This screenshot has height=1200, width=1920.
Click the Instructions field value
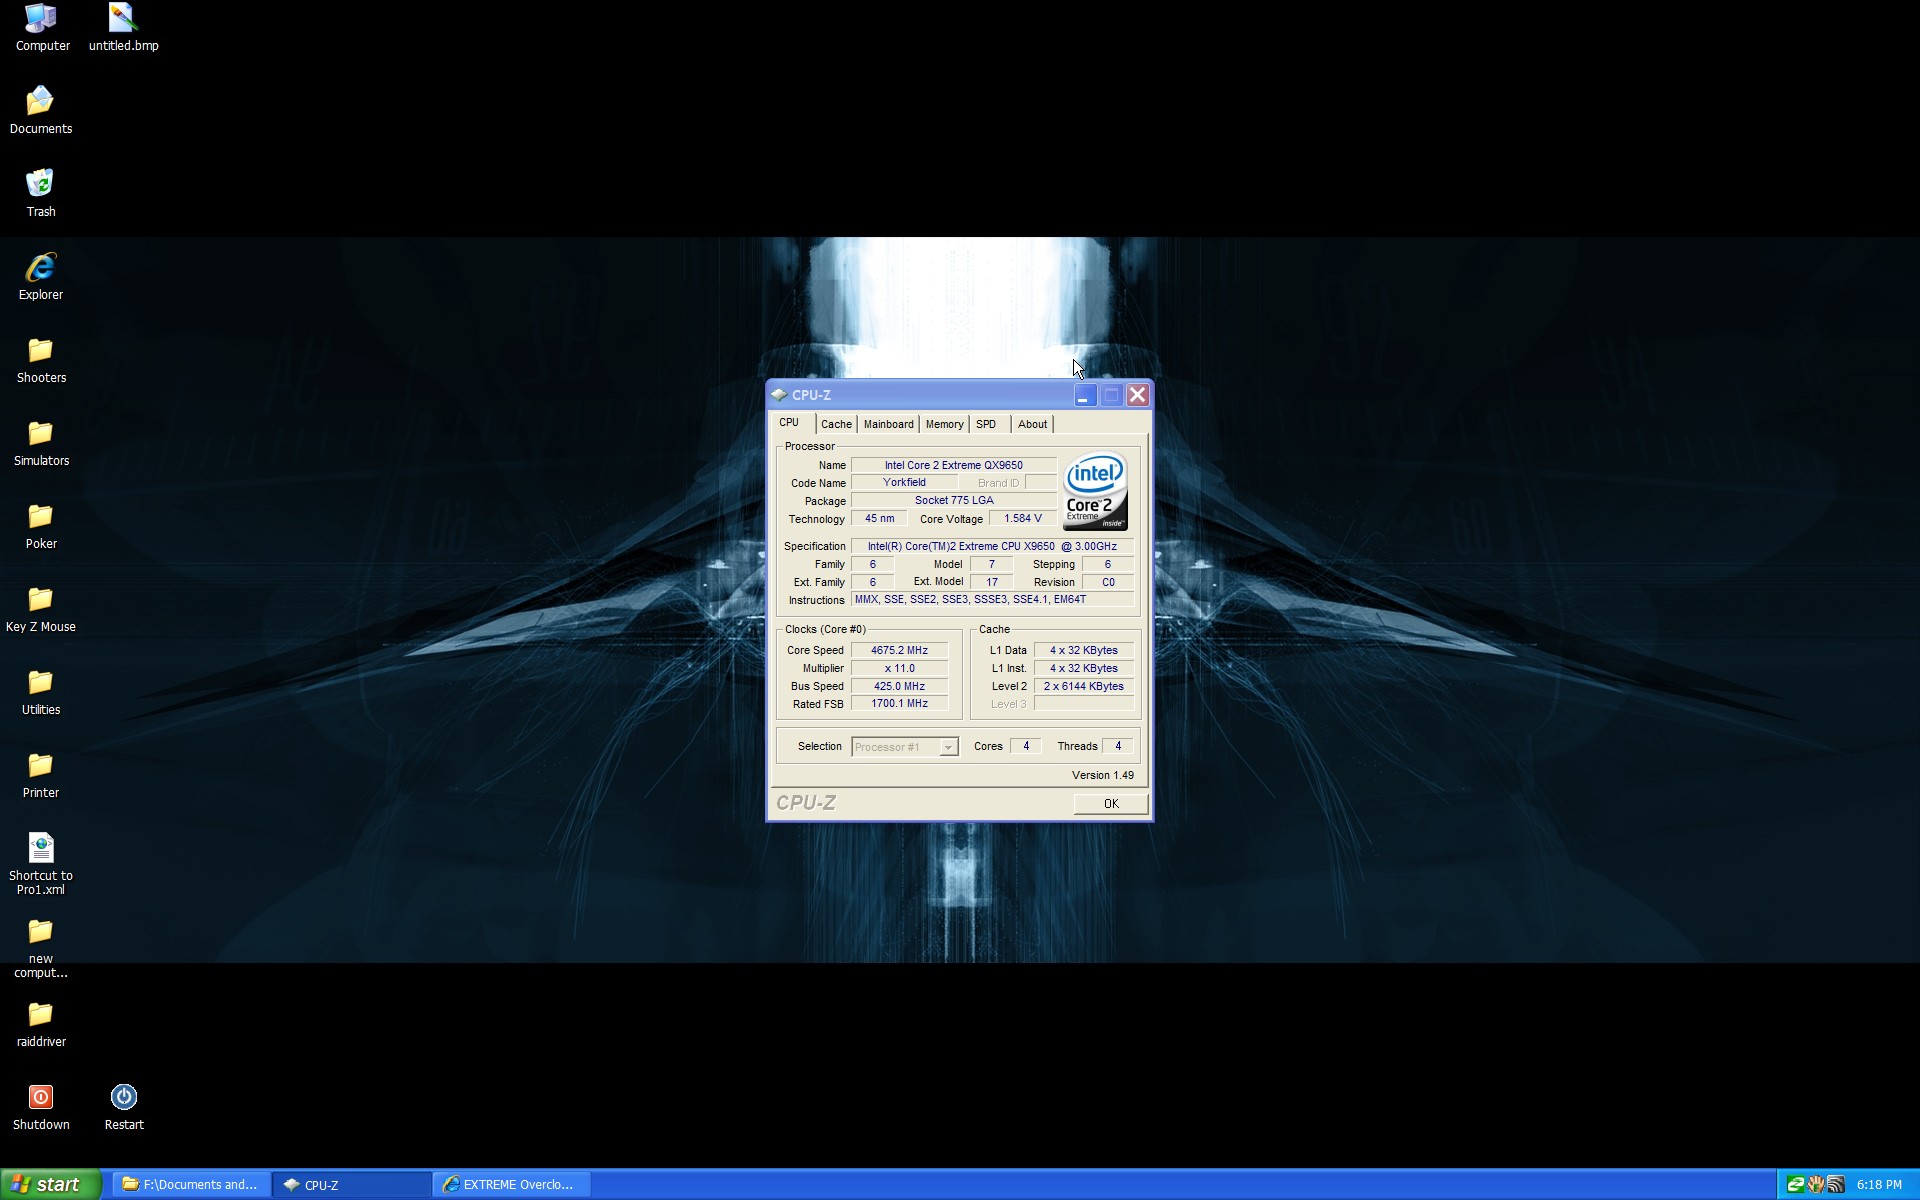pyautogui.click(x=992, y=599)
